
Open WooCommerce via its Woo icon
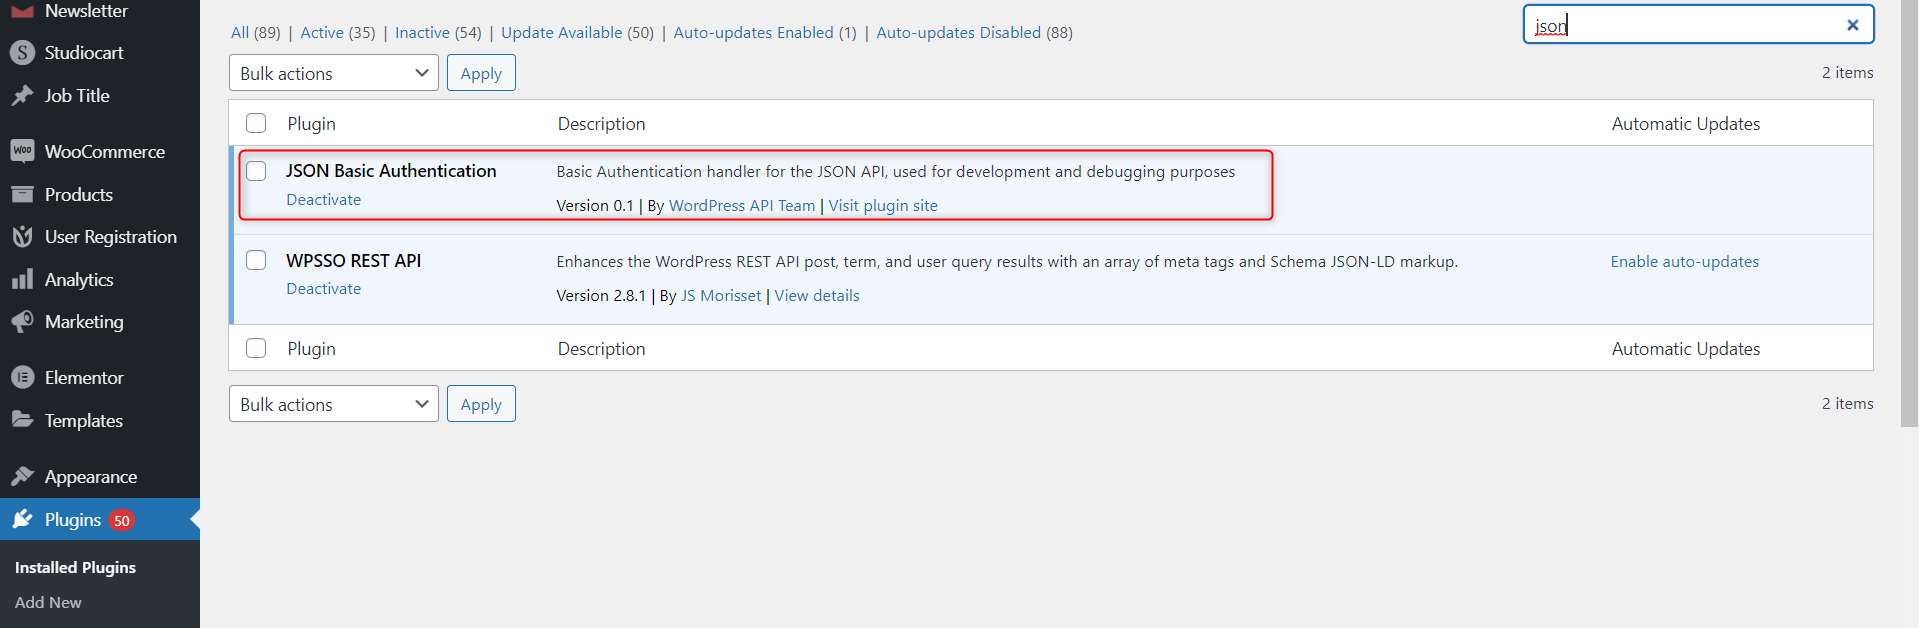(x=22, y=151)
